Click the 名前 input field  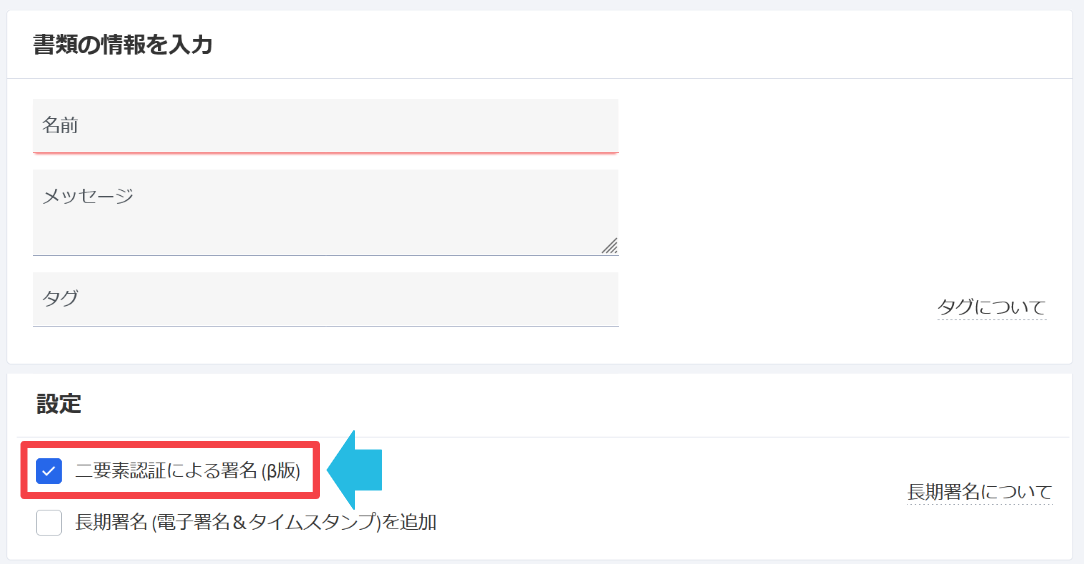pos(325,125)
